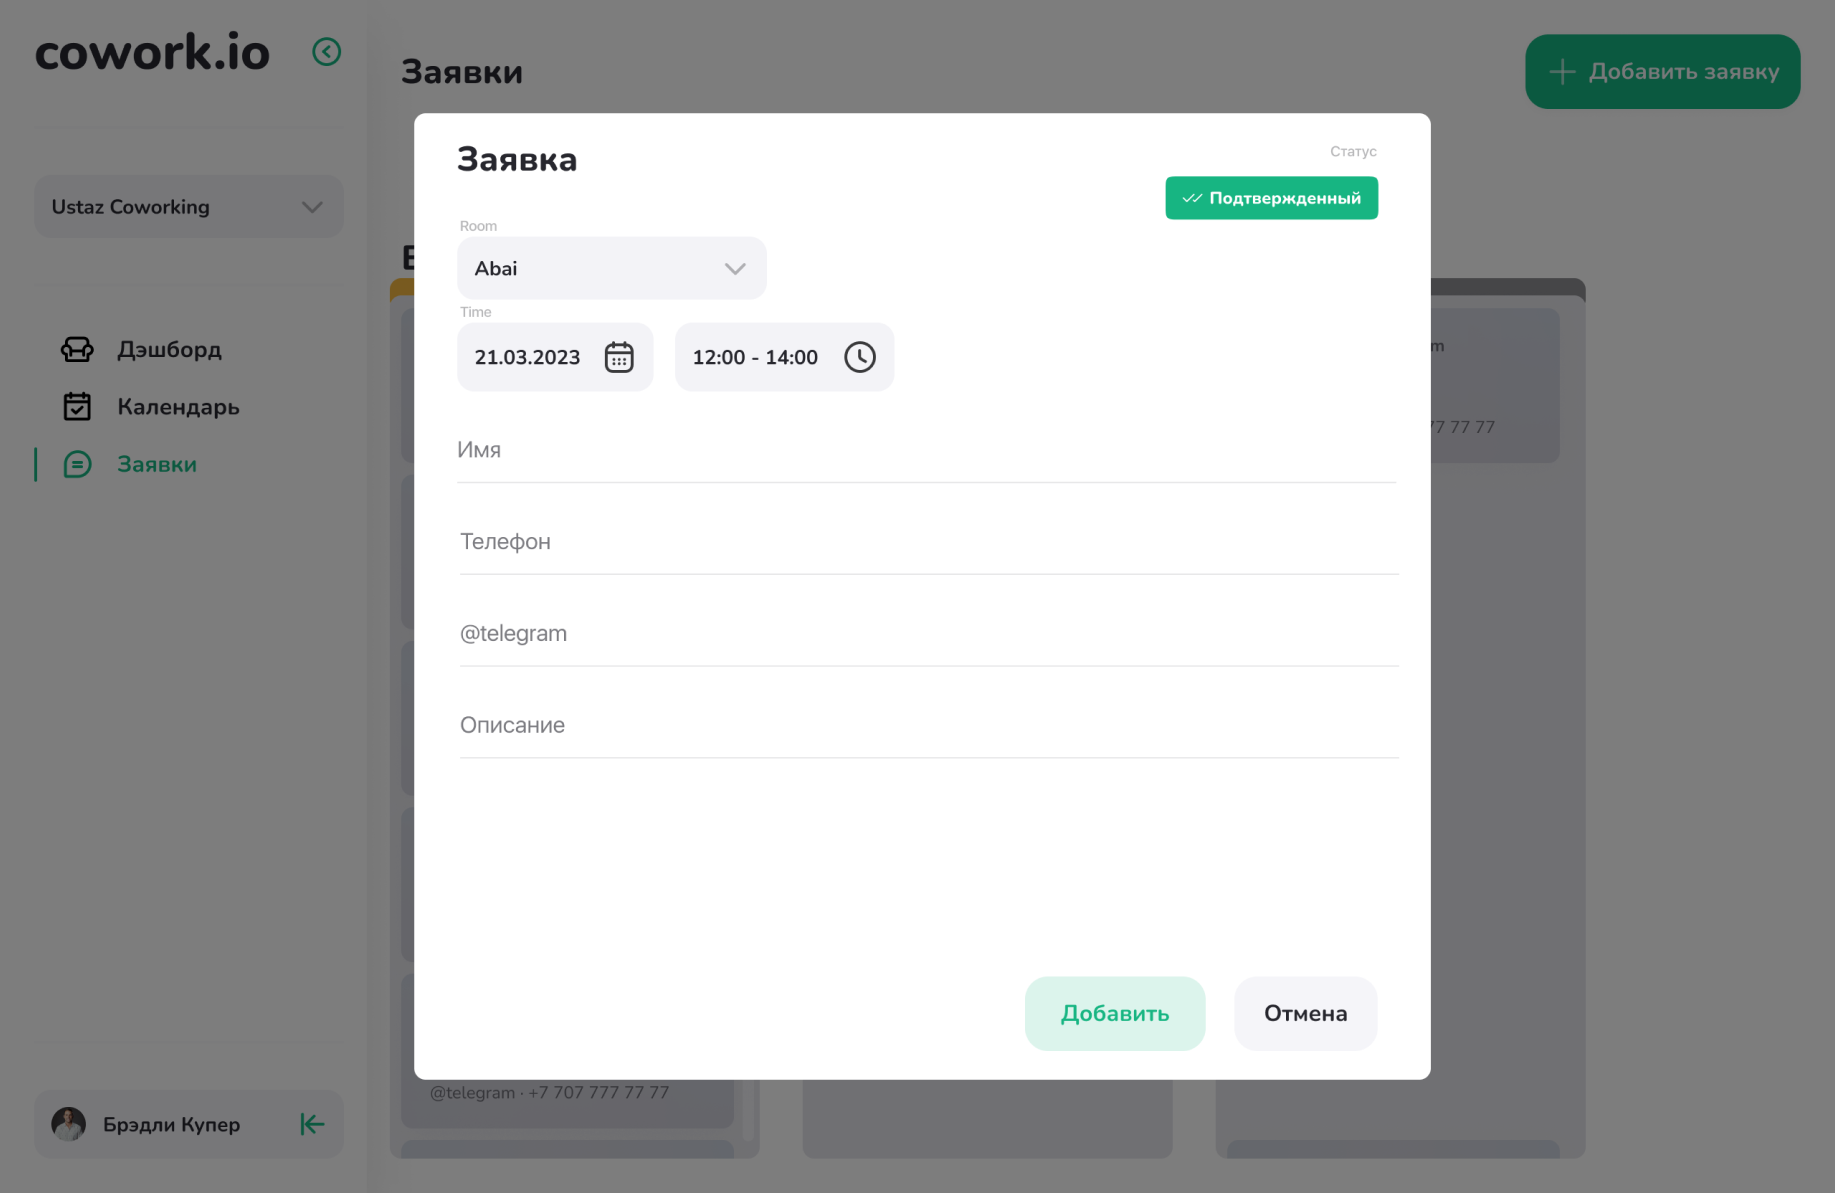Click the Добавить заявку button
This screenshot has height=1193, width=1835.
click(1662, 72)
